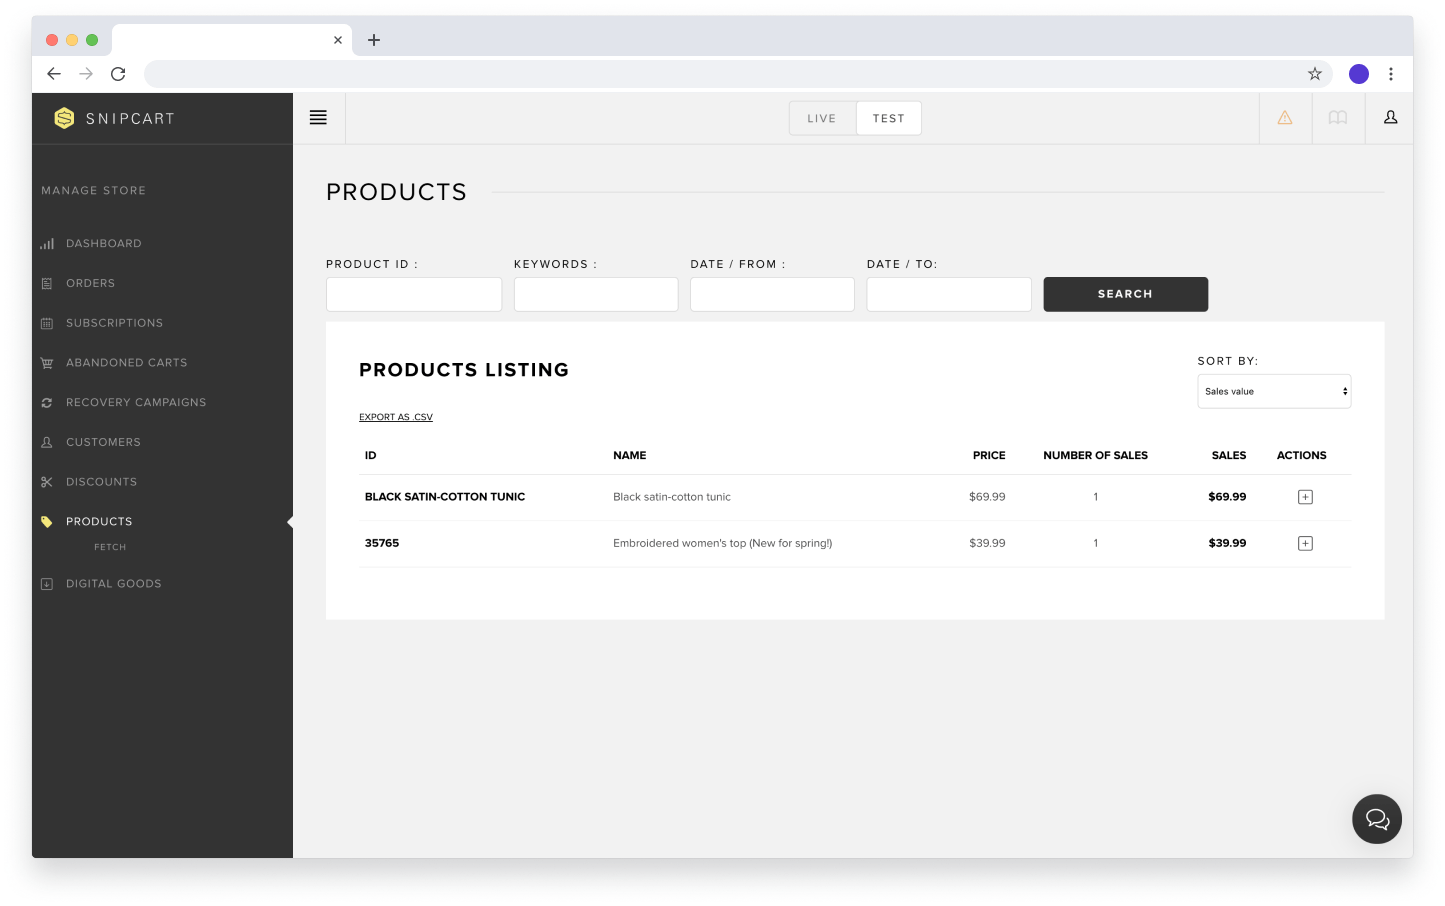1445x906 pixels.
Task: Toggle the hamburger menu icon
Action: pyautogui.click(x=318, y=117)
